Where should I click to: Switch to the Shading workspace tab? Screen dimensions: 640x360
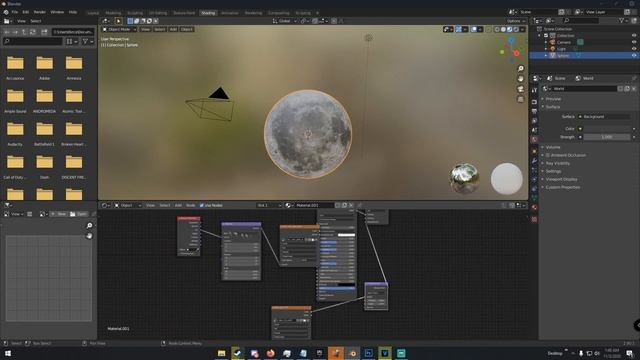click(x=208, y=13)
